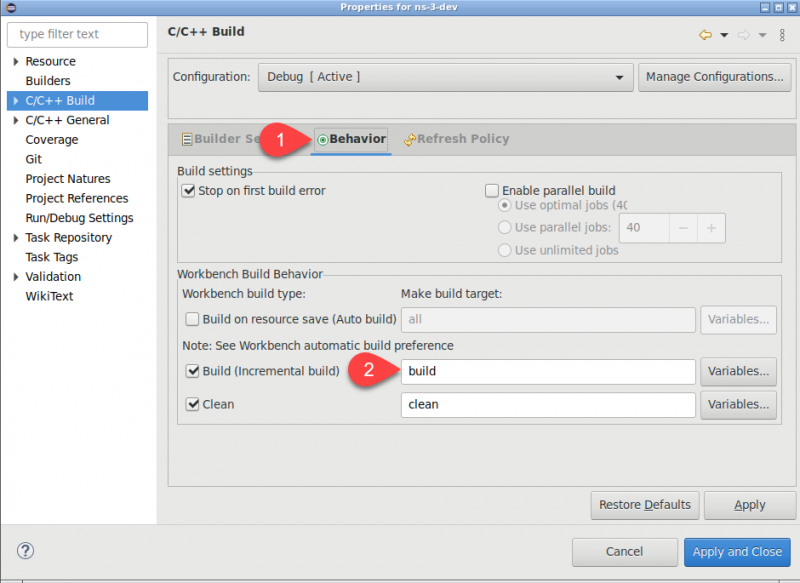This screenshot has width=800, height=583.
Task: Open the Configuration dropdown
Action: click(x=445, y=78)
